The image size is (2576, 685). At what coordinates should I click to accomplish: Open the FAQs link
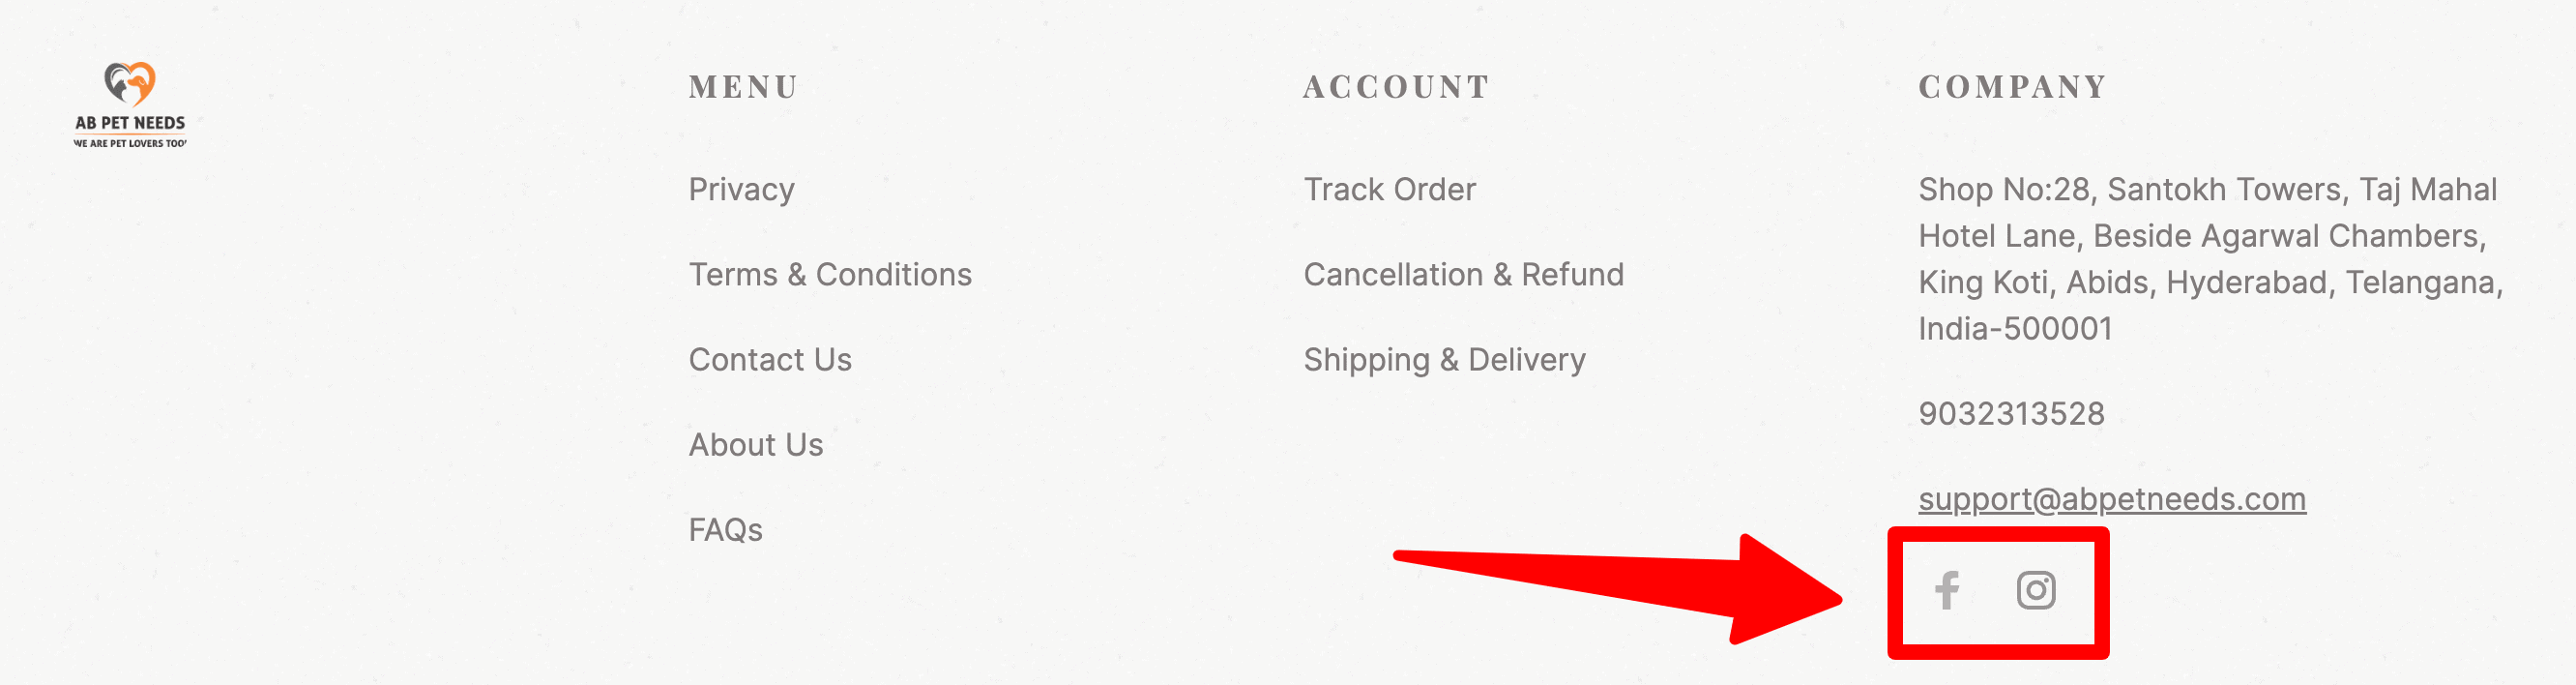coord(725,529)
